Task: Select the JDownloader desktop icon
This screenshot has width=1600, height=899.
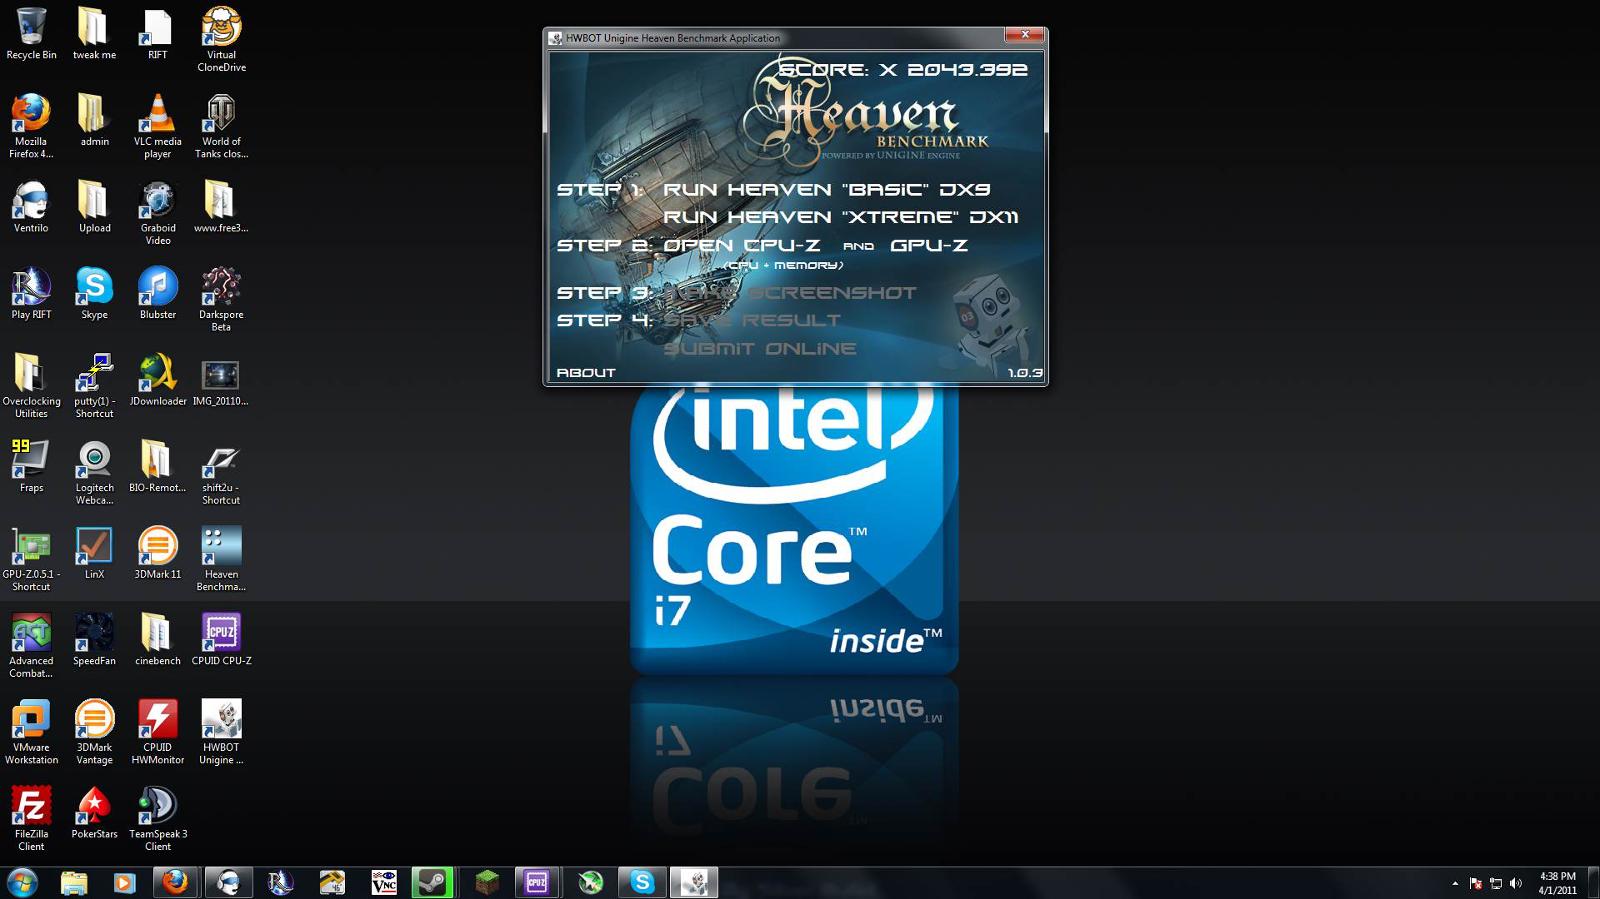Action: point(158,380)
